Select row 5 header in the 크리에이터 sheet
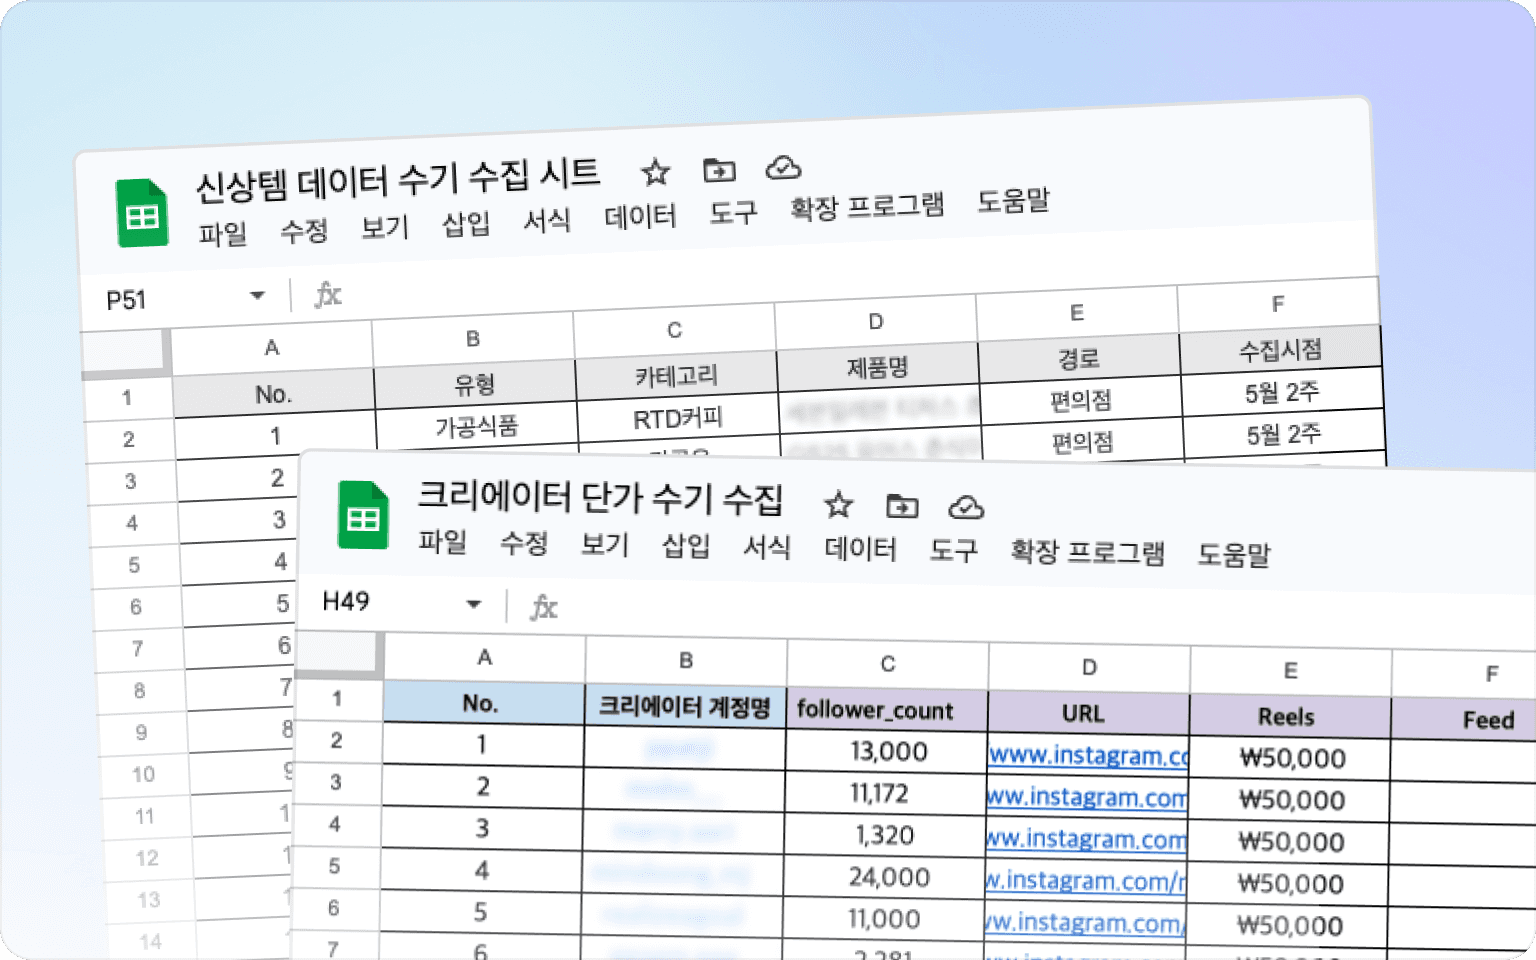Screen dimensions: 1536x960 click(x=335, y=866)
